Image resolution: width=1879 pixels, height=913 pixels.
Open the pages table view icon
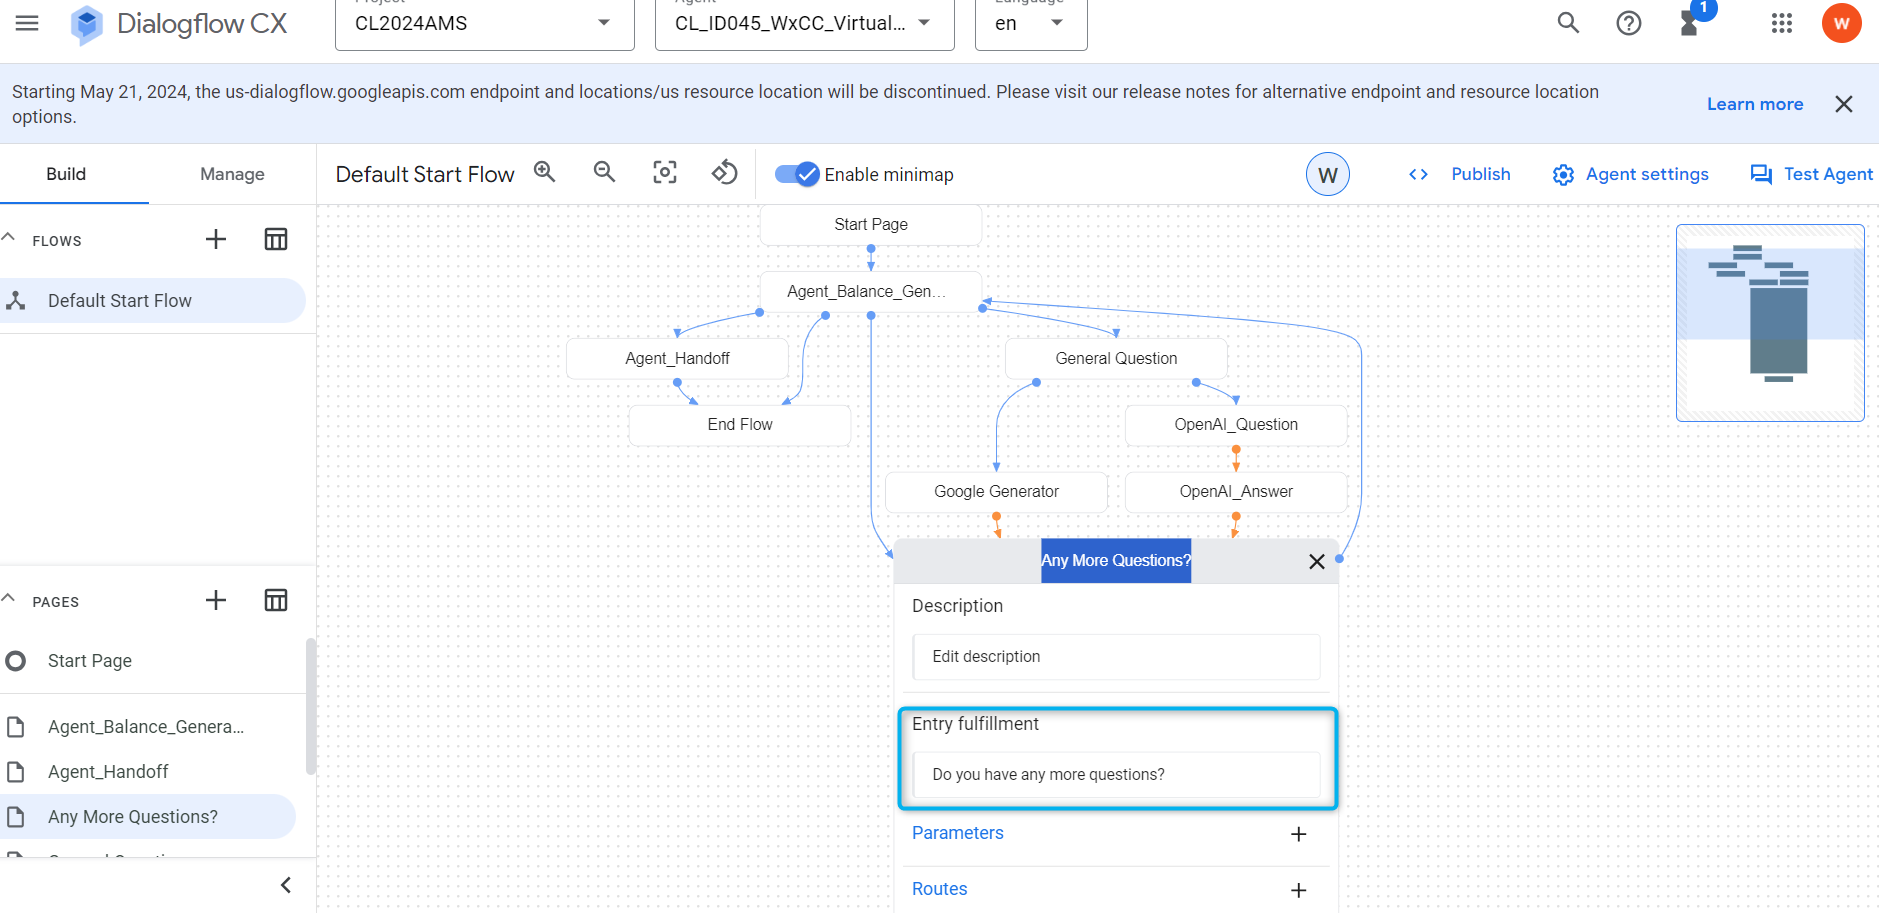tap(276, 600)
